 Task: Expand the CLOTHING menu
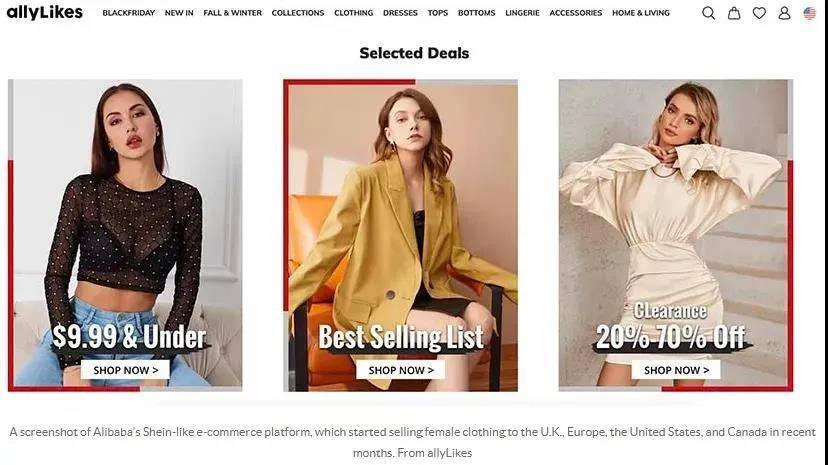pos(354,13)
